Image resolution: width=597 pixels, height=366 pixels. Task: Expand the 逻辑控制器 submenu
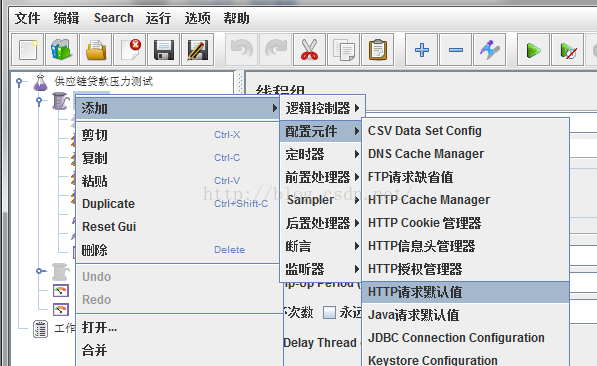322,108
